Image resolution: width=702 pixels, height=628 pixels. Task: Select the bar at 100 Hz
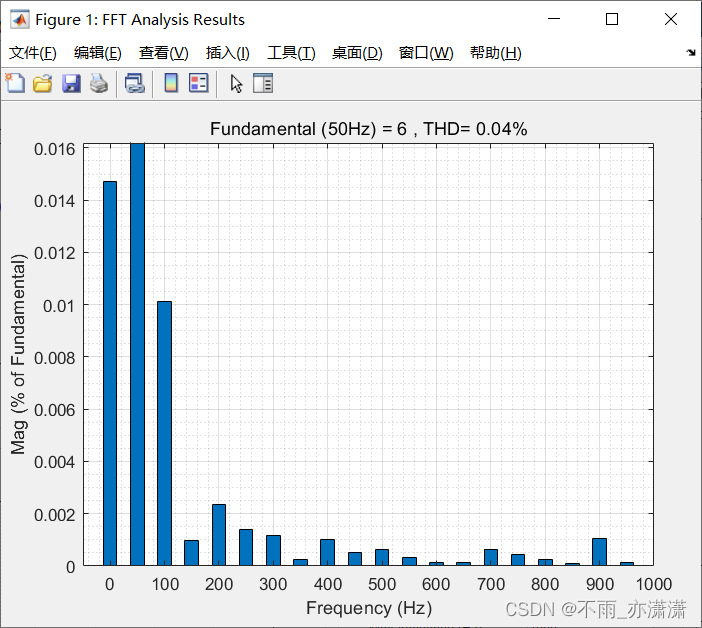pyautogui.click(x=164, y=433)
